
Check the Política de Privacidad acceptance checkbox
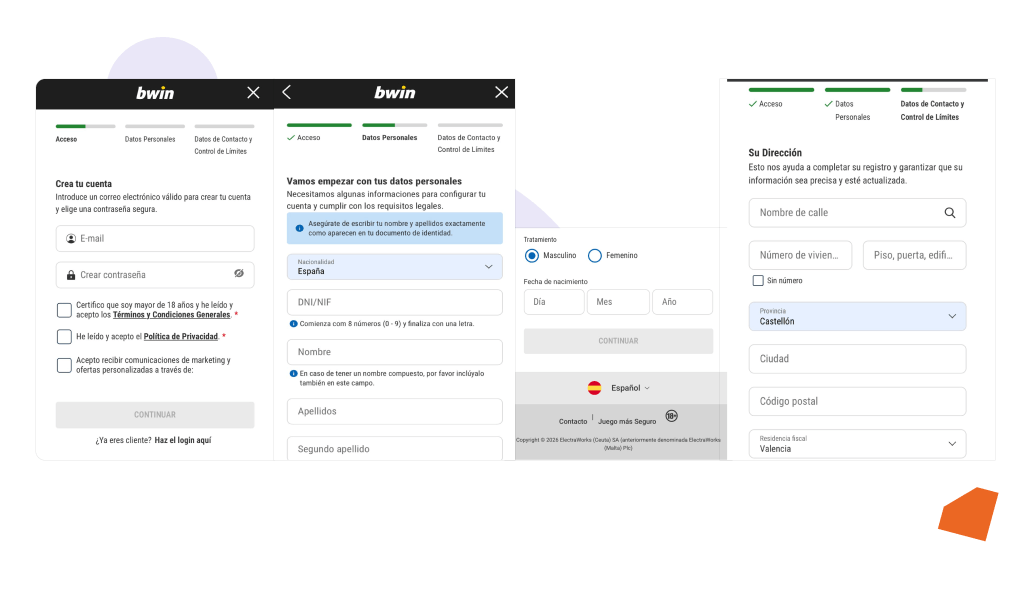tap(64, 337)
